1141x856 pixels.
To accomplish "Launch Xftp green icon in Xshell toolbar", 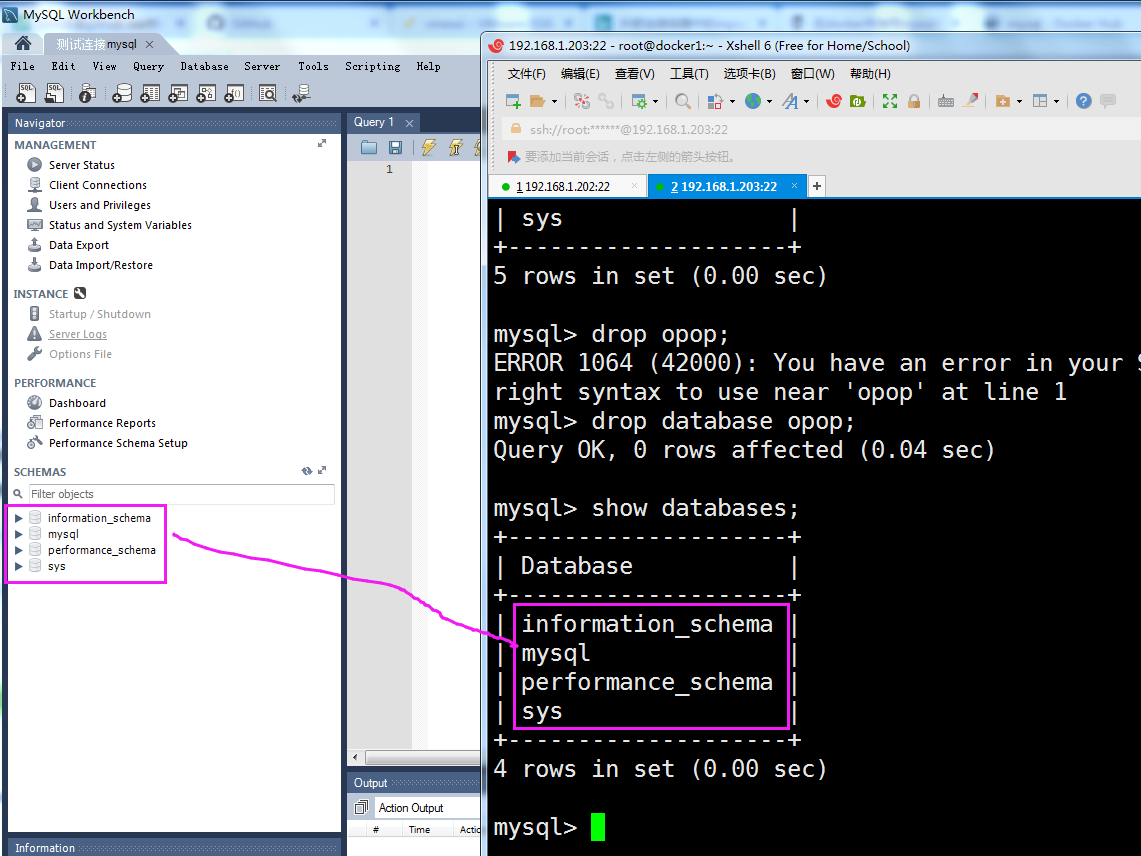I will coord(857,101).
